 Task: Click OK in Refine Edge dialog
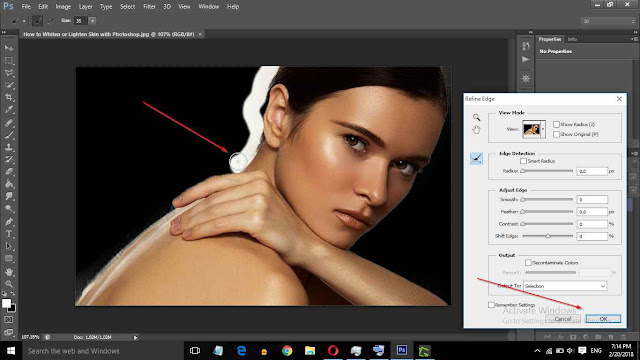[x=603, y=319]
